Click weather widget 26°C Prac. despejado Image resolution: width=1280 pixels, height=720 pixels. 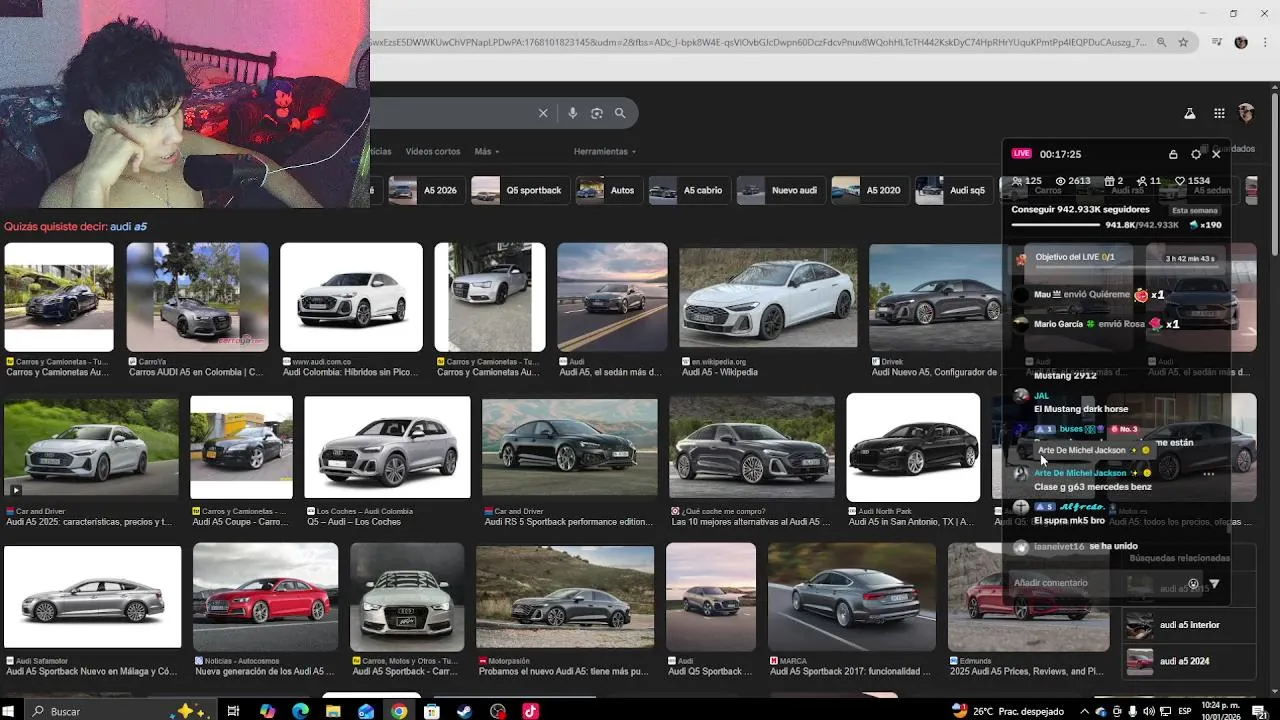pyautogui.click(x=1008, y=711)
